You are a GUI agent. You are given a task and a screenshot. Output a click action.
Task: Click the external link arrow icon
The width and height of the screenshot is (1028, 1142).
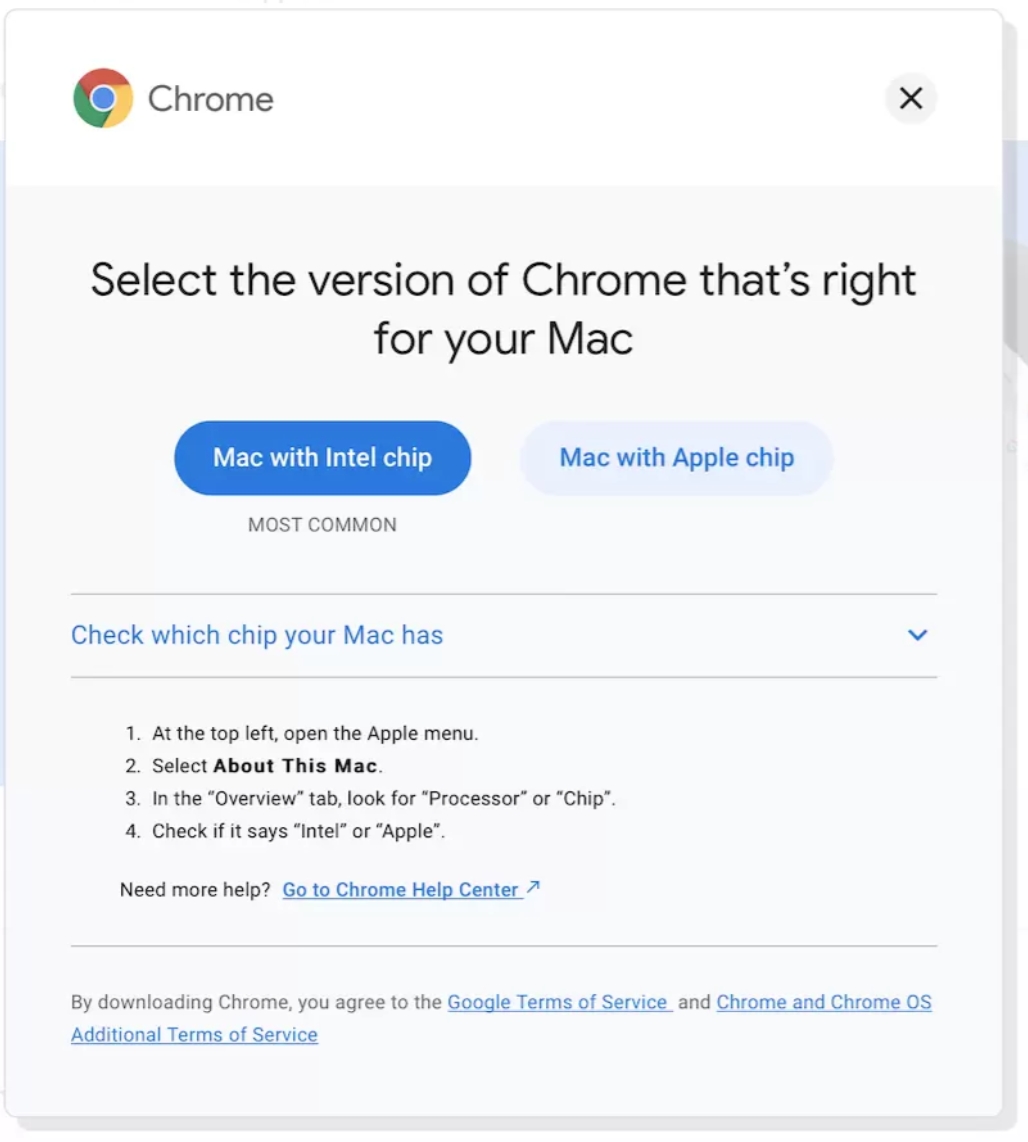tap(533, 887)
